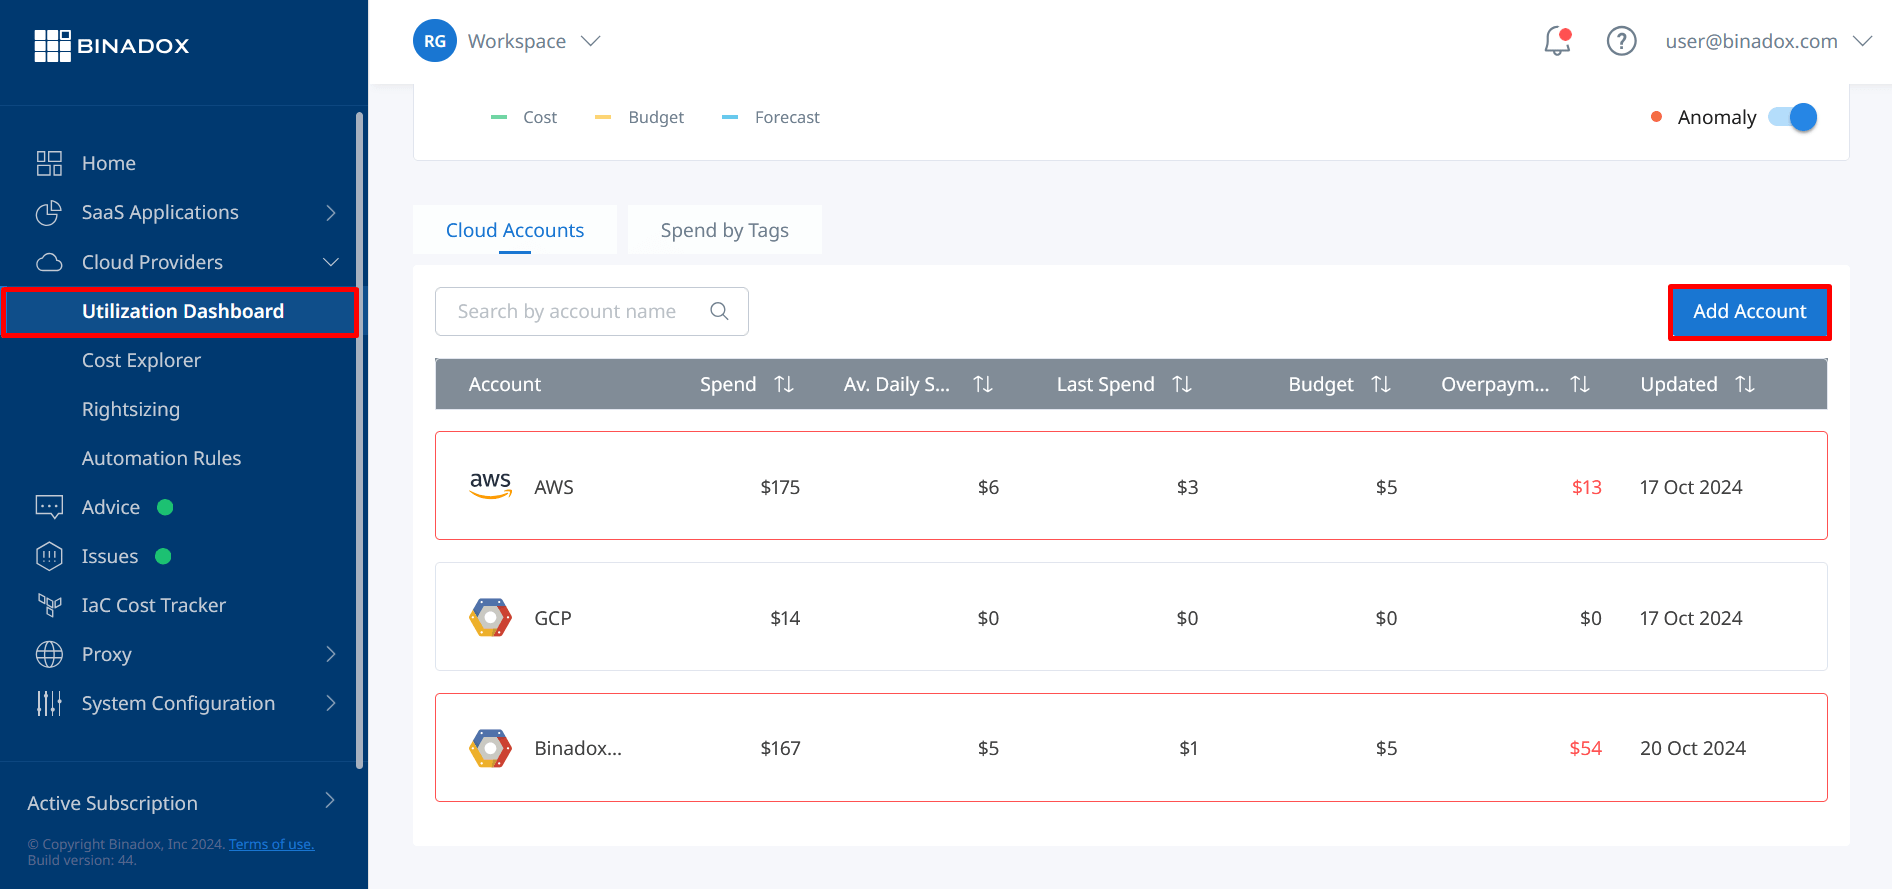Click the Advice chat icon
This screenshot has height=889, width=1892.
point(49,507)
